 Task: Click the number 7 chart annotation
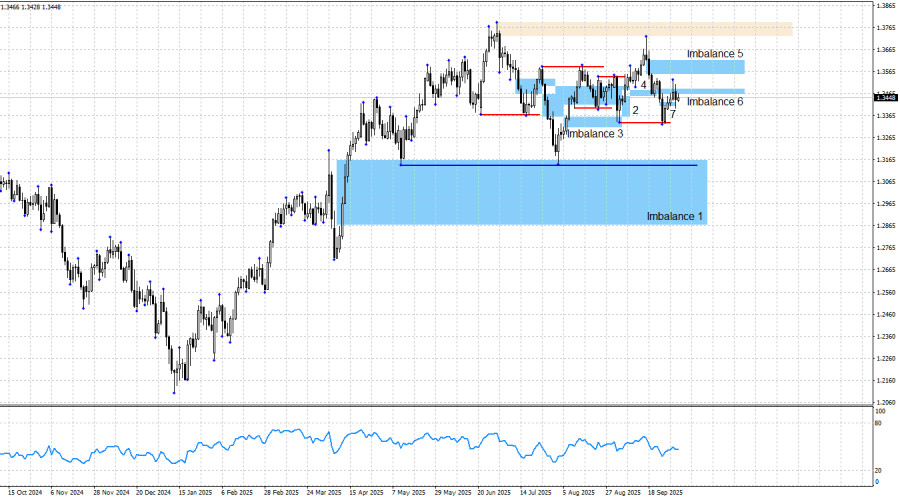[672, 115]
